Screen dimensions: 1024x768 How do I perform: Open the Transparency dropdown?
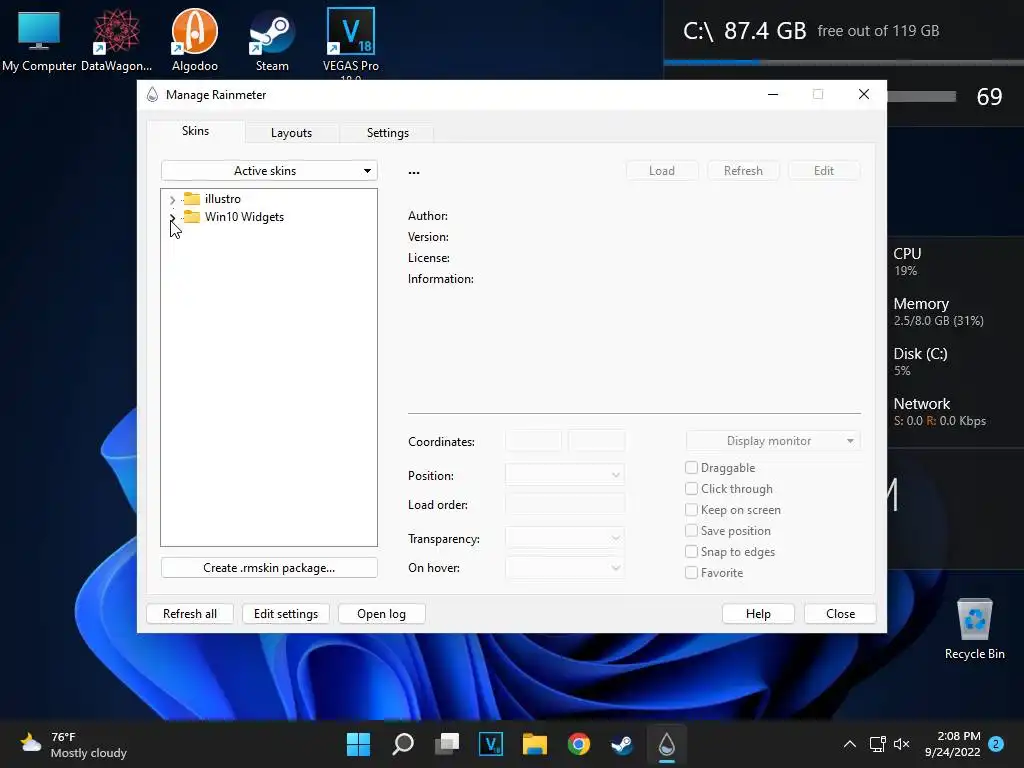(x=565, y=538)
